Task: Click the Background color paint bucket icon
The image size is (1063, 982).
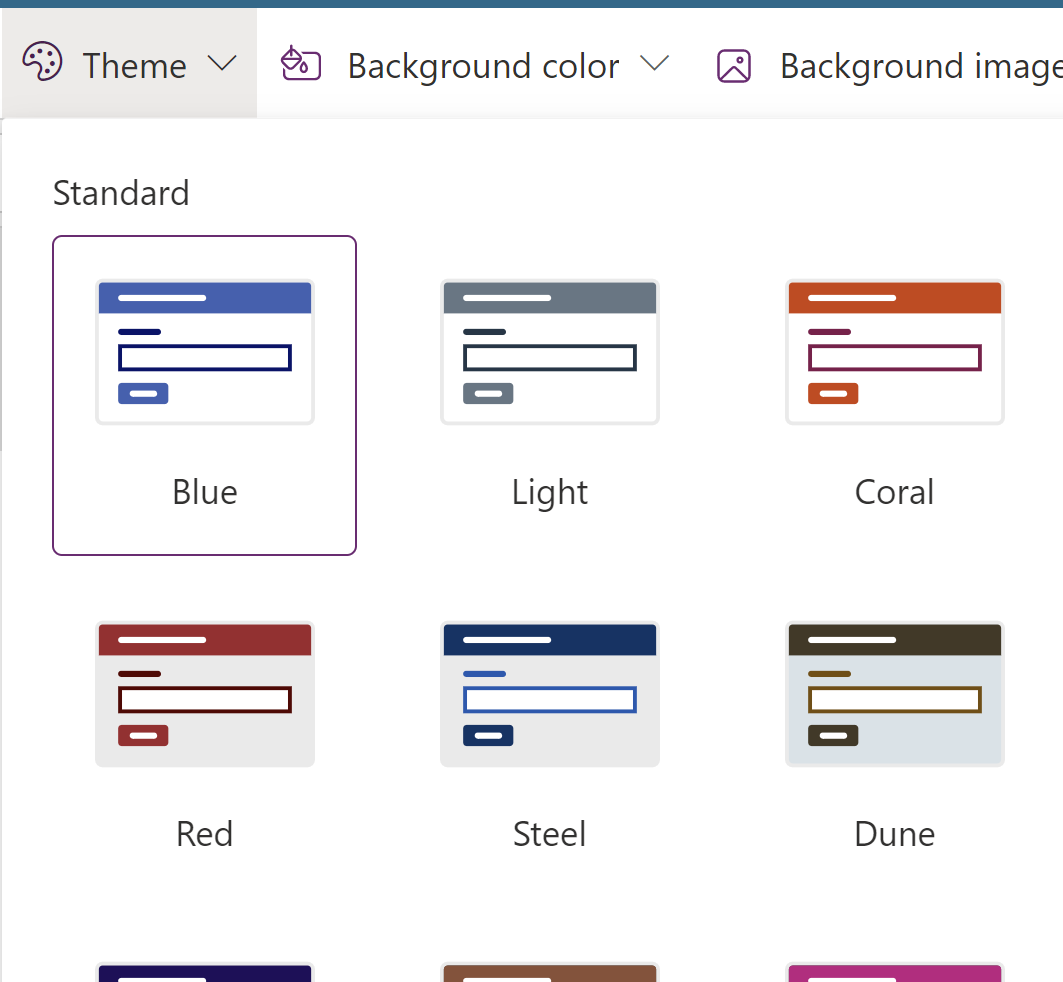Action: click(301, 63)
